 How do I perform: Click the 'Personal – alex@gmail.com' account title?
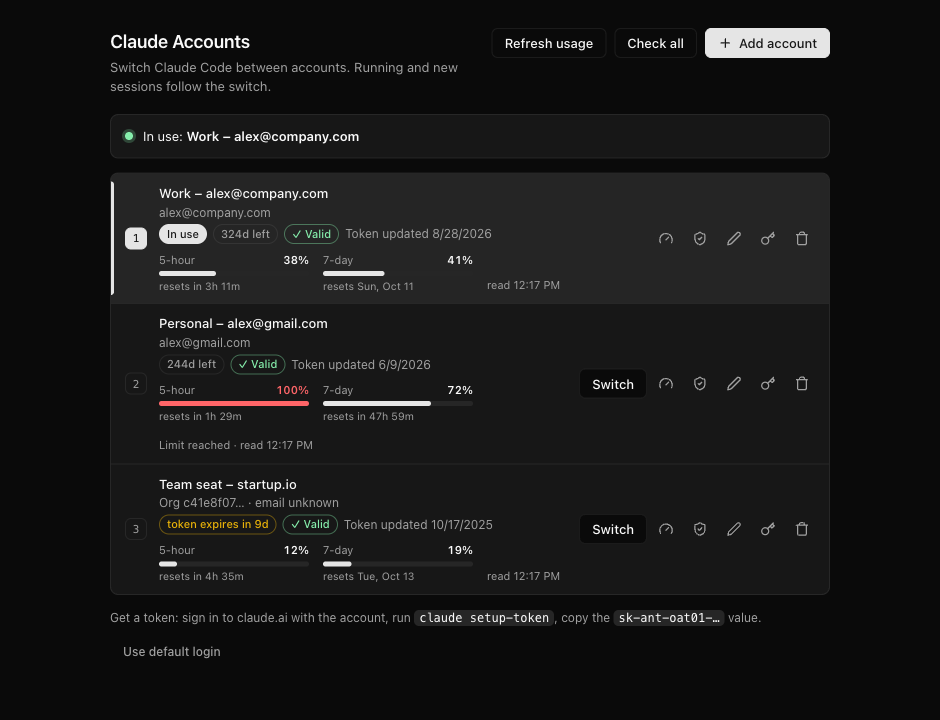[243, 324]
